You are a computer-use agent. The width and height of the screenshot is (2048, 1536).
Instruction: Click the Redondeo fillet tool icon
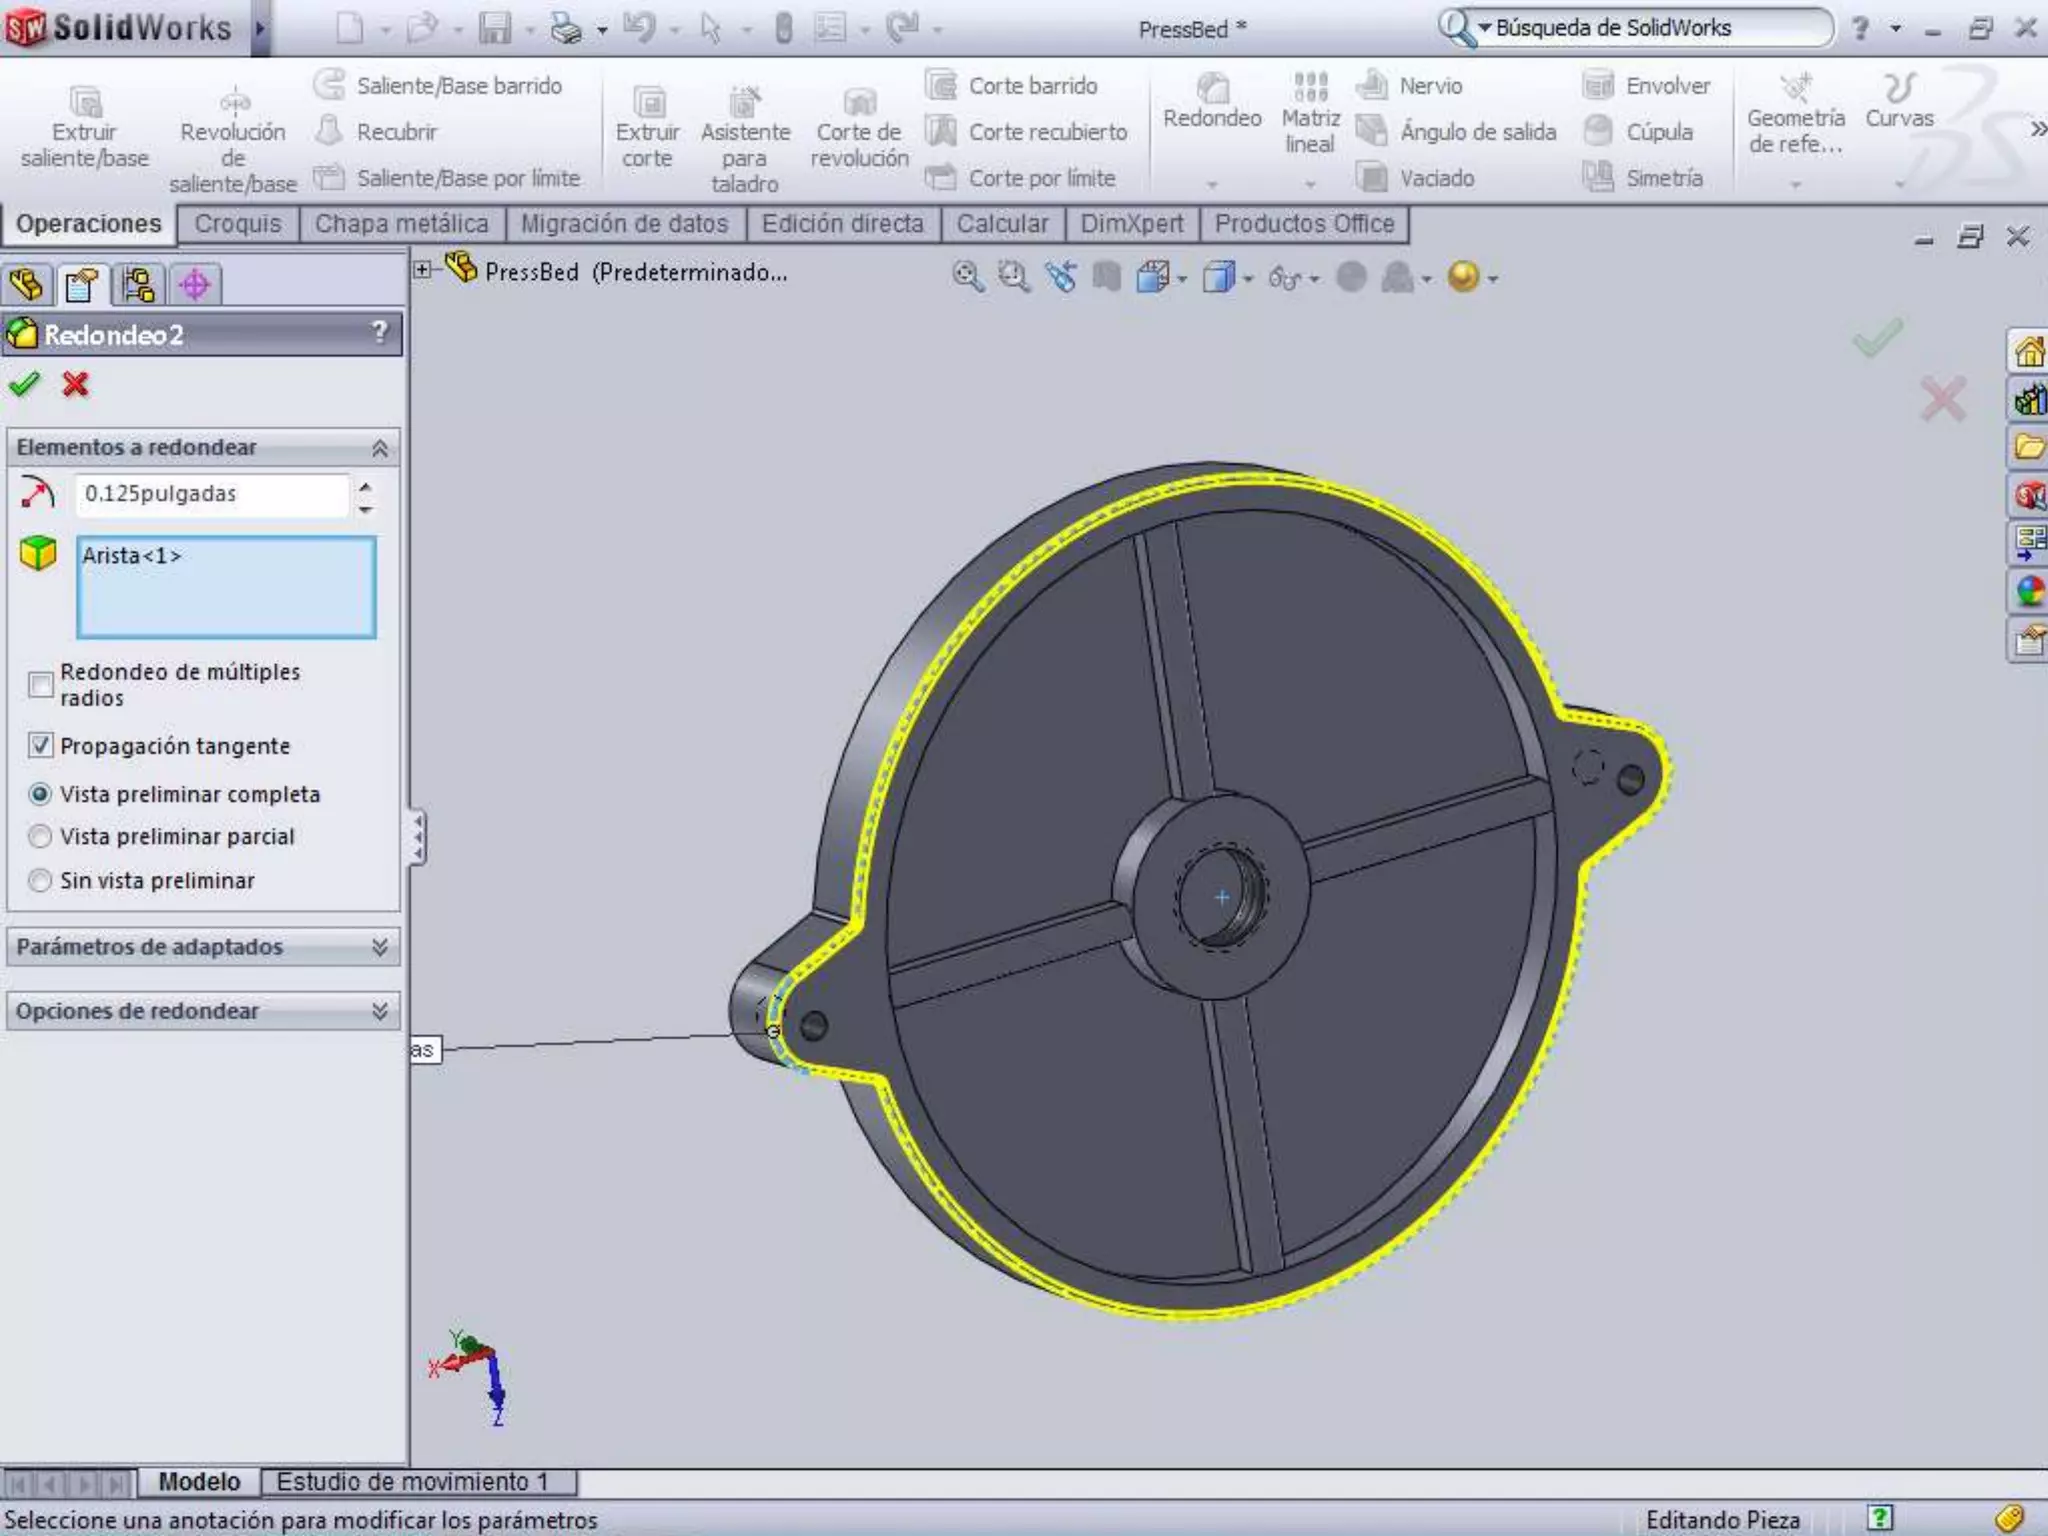point(1212,90)
